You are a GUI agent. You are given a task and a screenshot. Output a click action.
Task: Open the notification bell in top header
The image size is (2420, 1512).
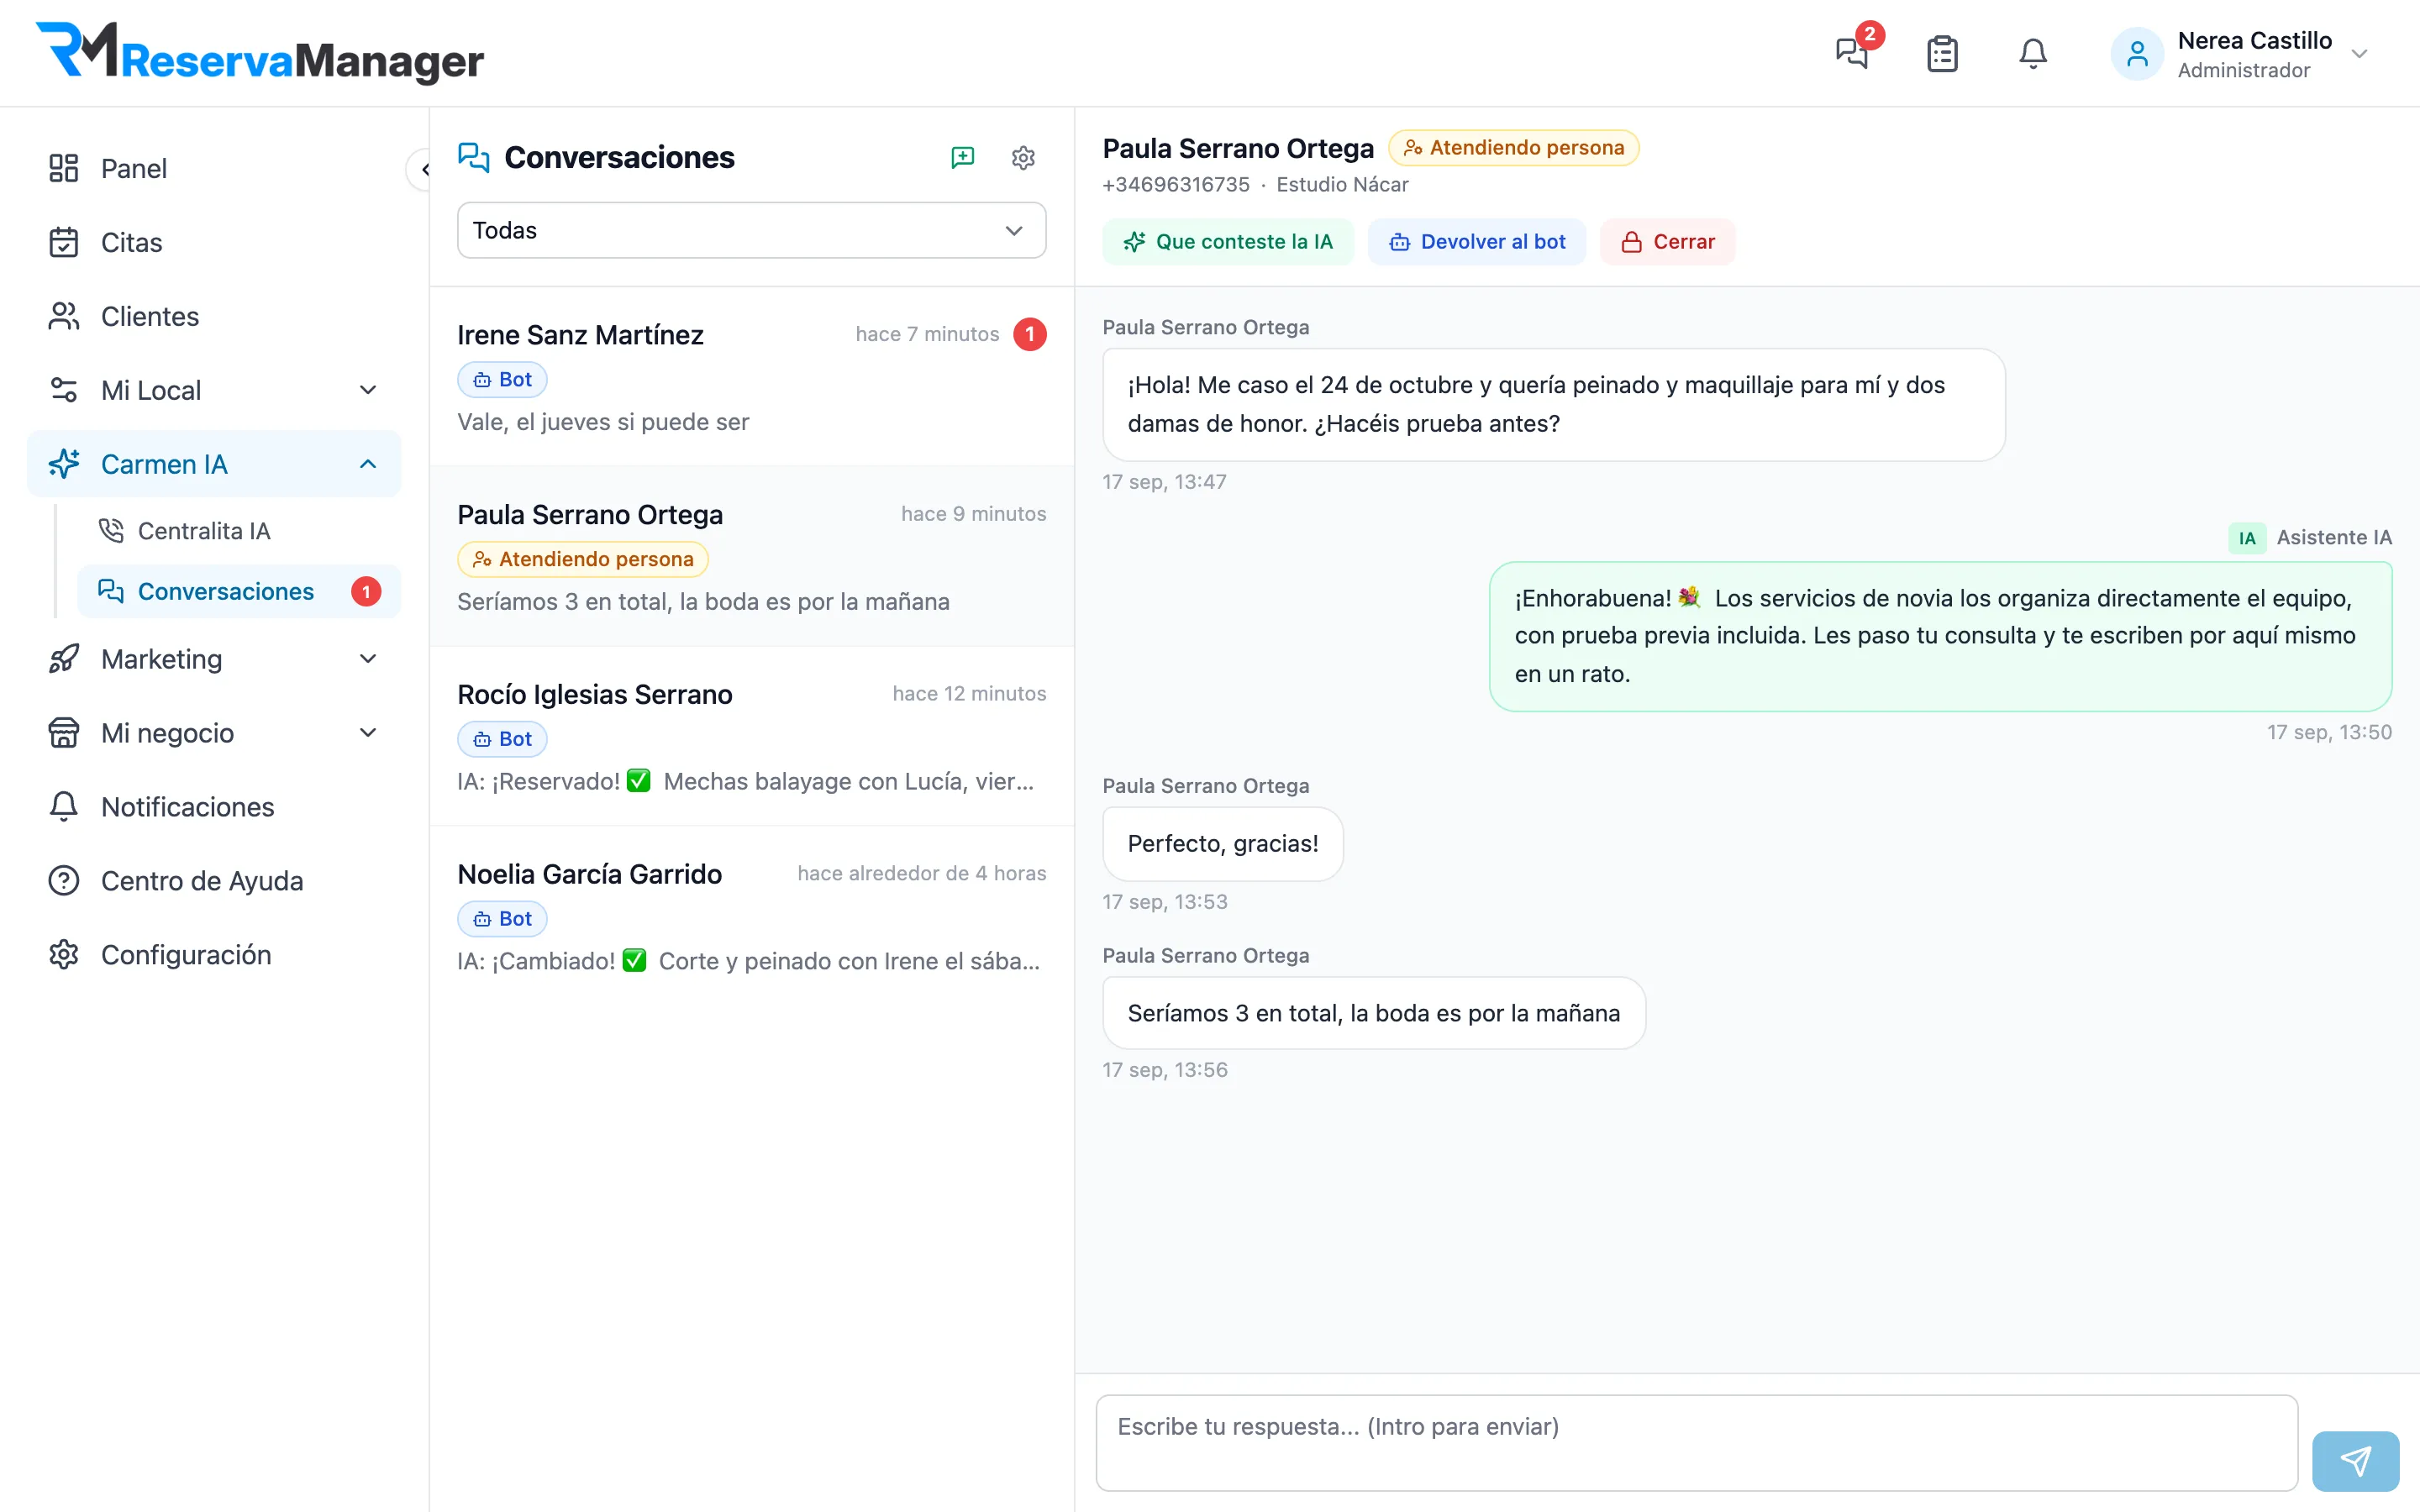2033,53
